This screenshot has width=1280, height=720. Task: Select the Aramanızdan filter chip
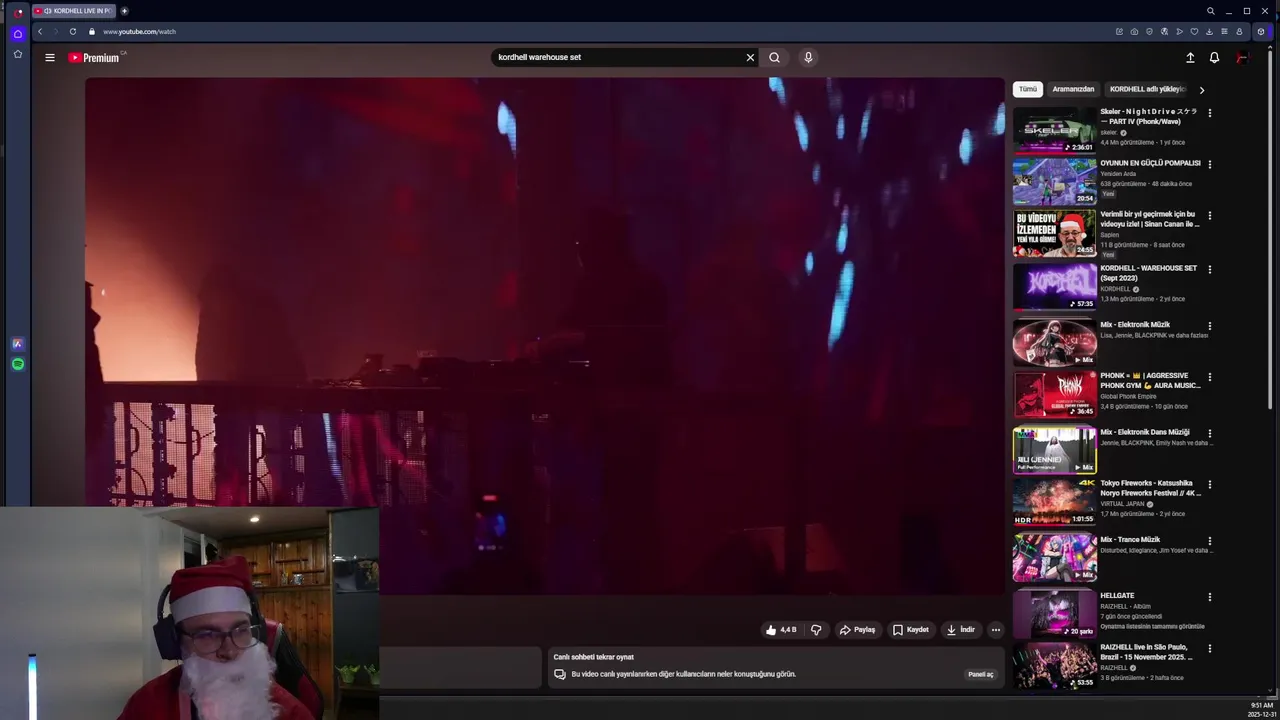pos(1073,89)
